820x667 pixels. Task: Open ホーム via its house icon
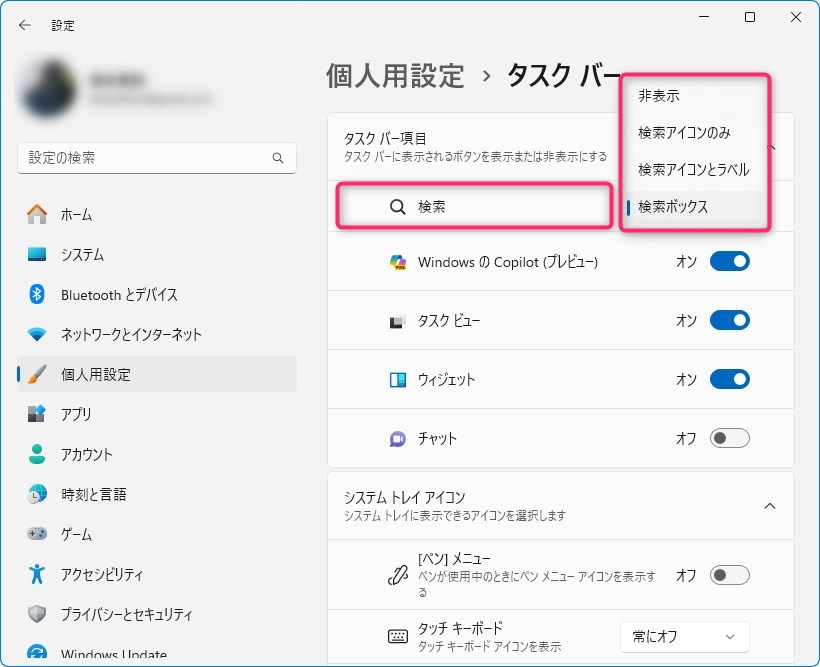37,214
